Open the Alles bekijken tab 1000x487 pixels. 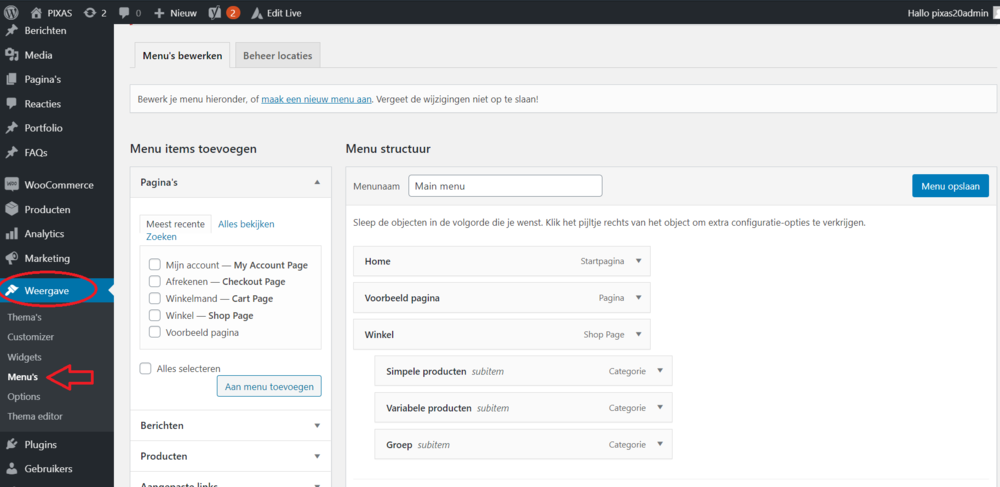point(246,224)
